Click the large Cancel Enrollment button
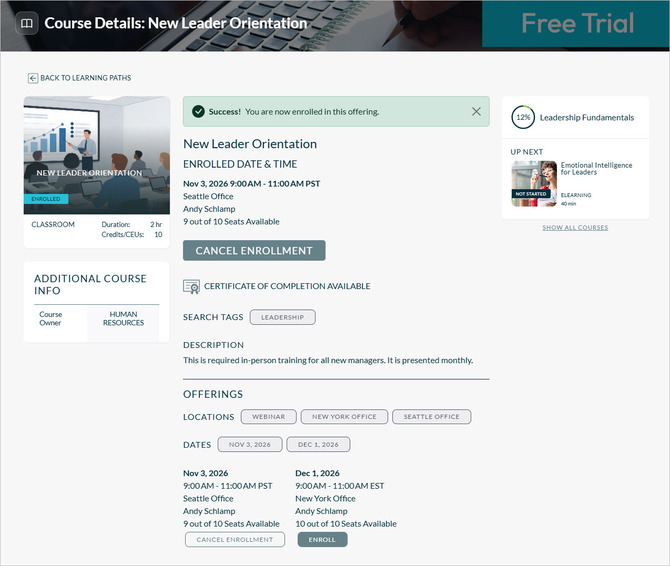 (254, 250)
